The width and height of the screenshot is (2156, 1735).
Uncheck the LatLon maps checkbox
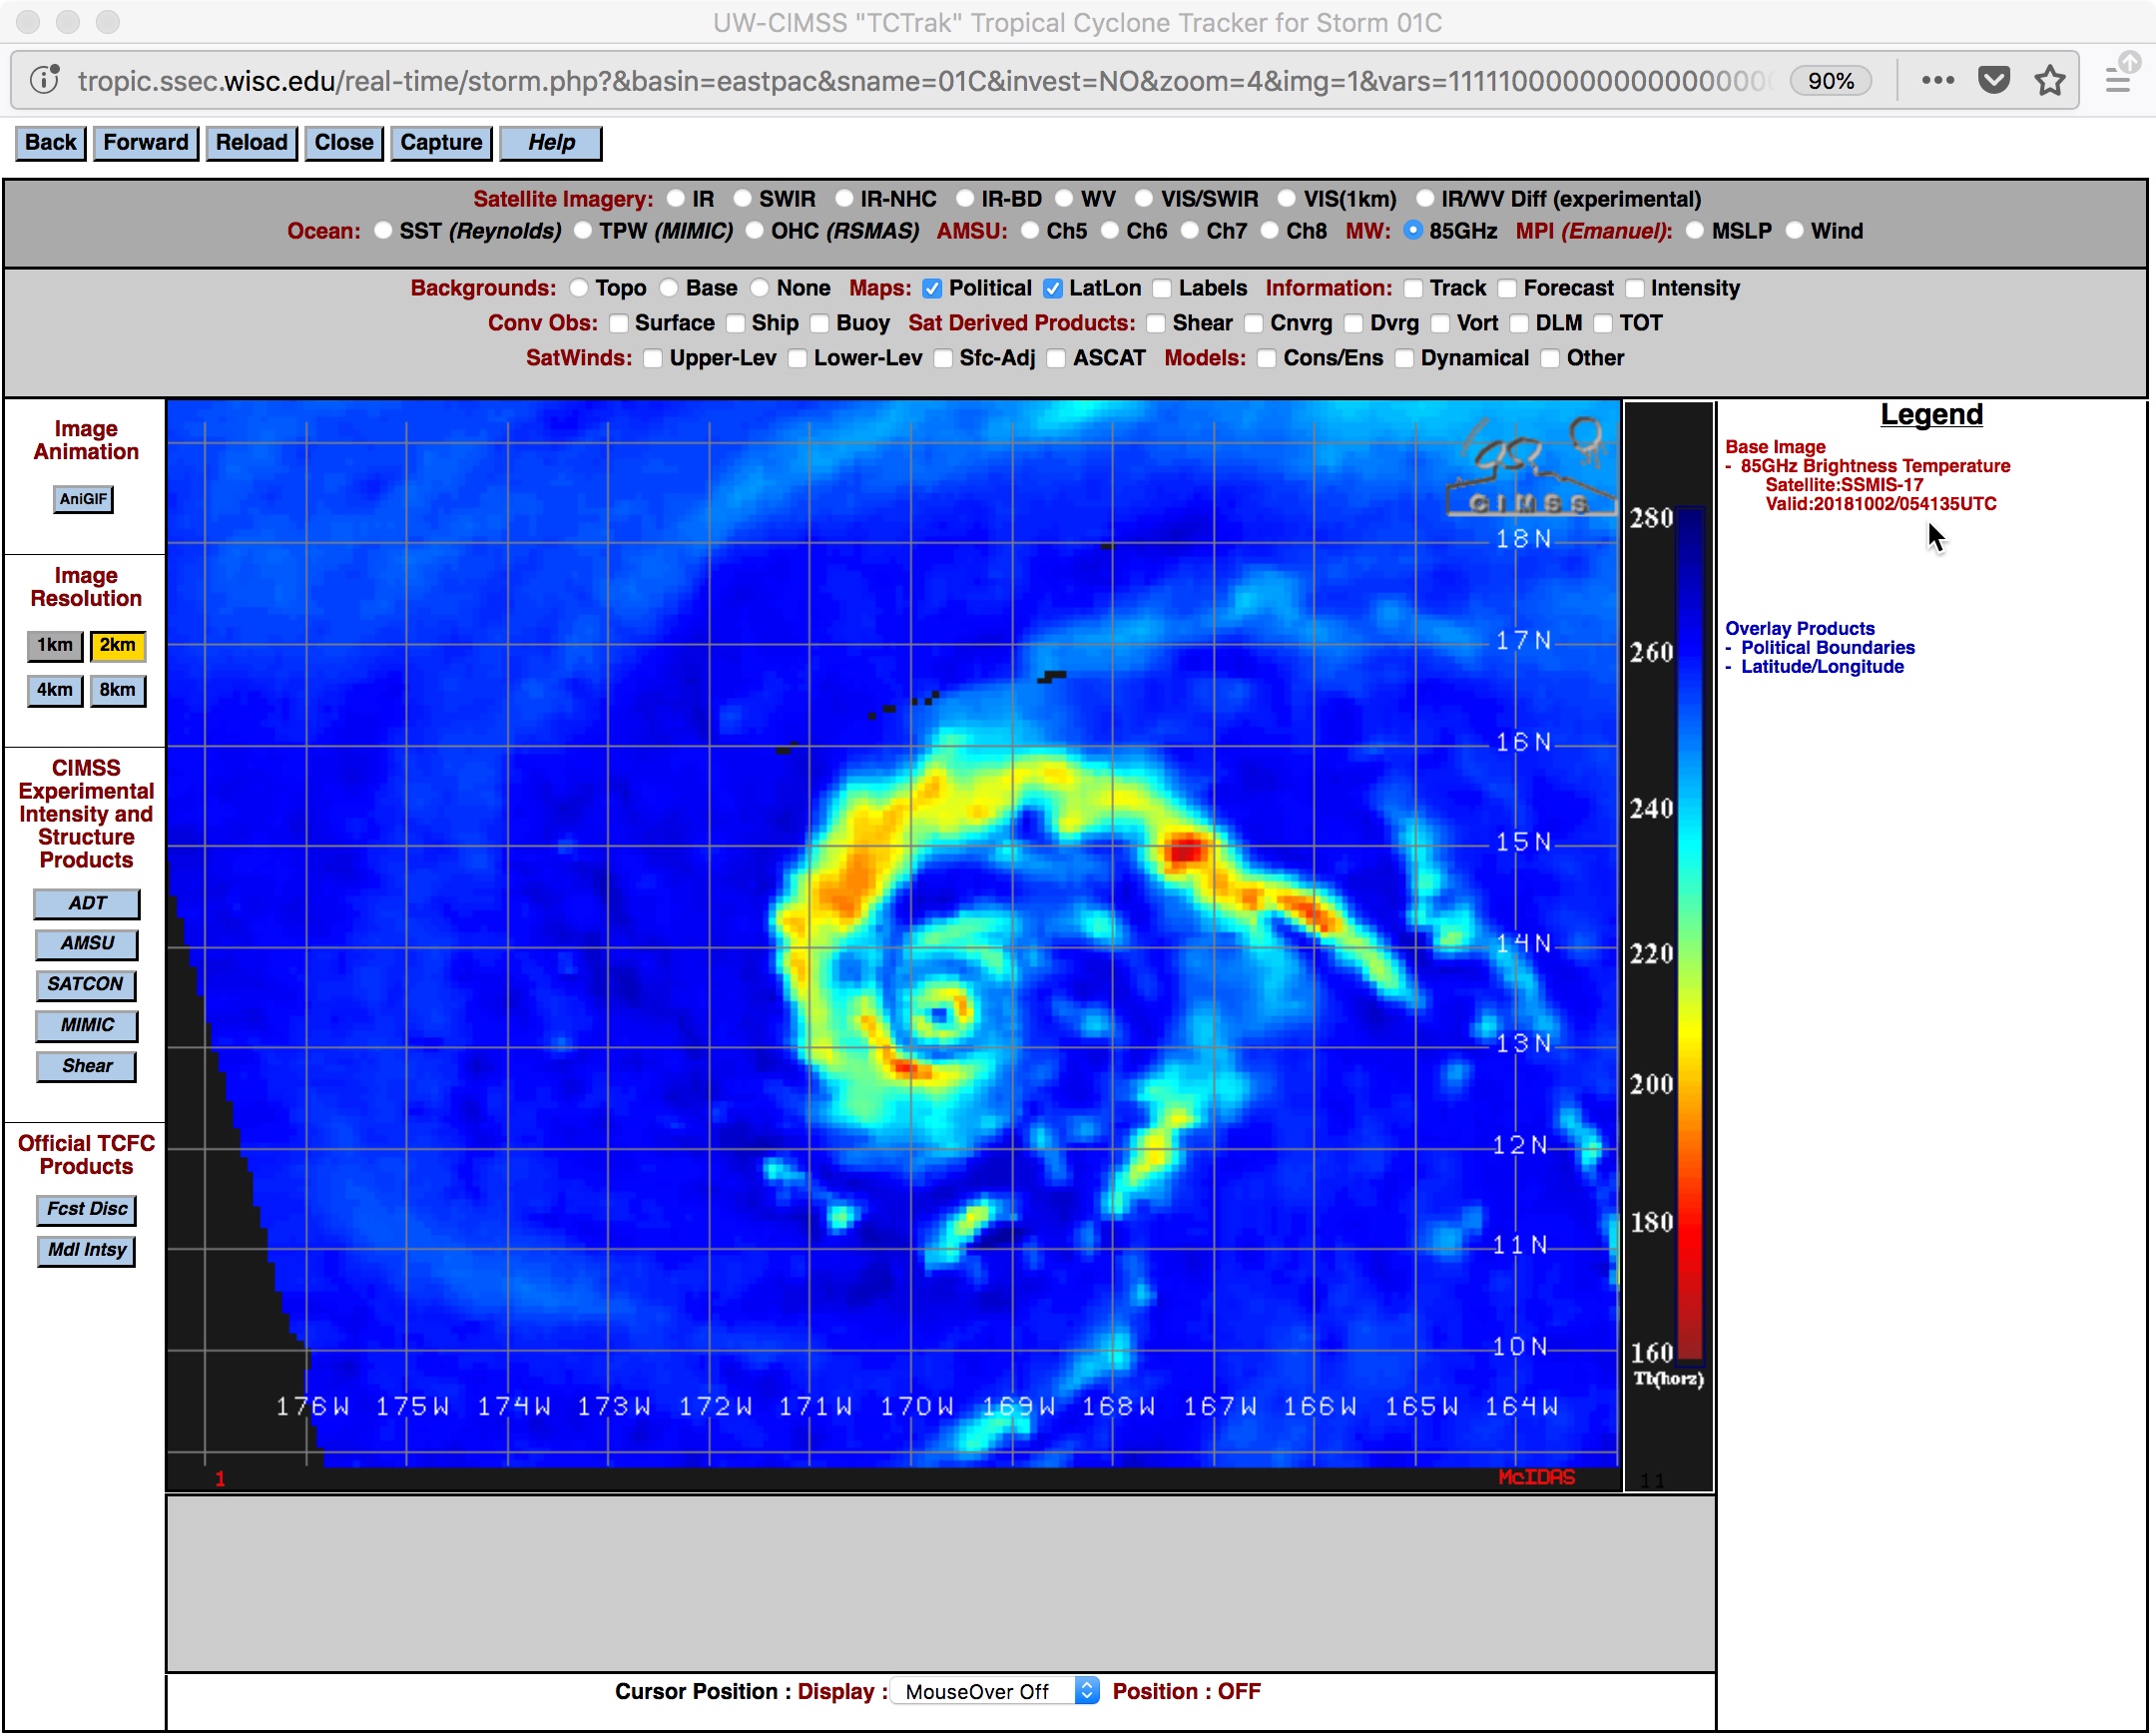[1053, 289]
